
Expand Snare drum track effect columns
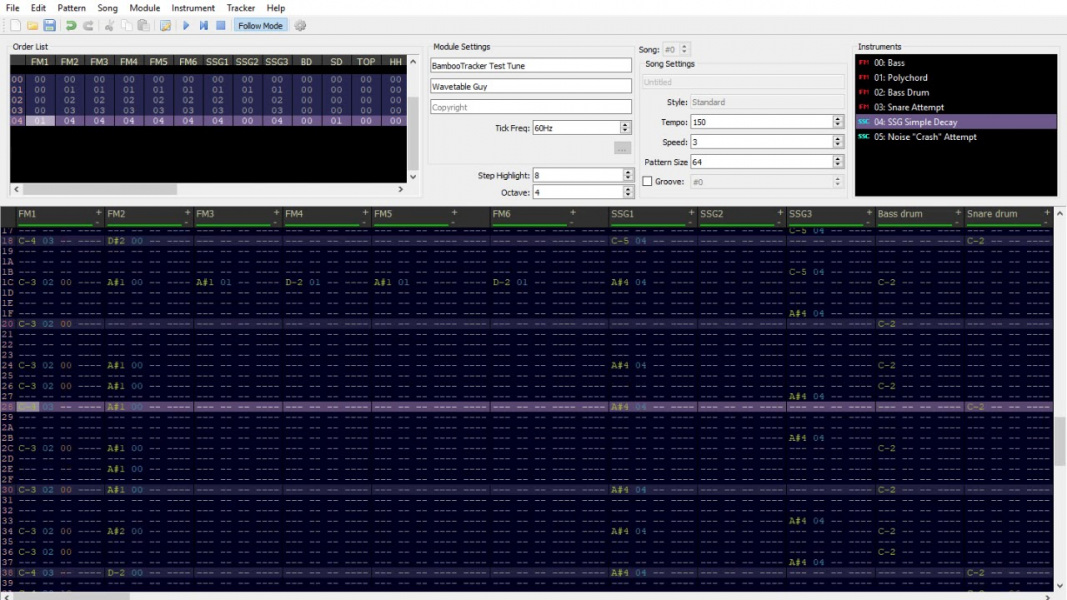coord(1047,213)
